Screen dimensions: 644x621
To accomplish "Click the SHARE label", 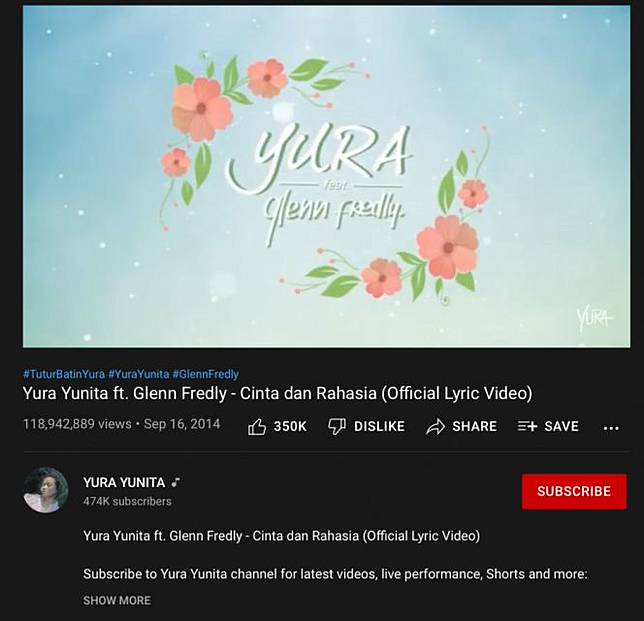I will 475,426.
